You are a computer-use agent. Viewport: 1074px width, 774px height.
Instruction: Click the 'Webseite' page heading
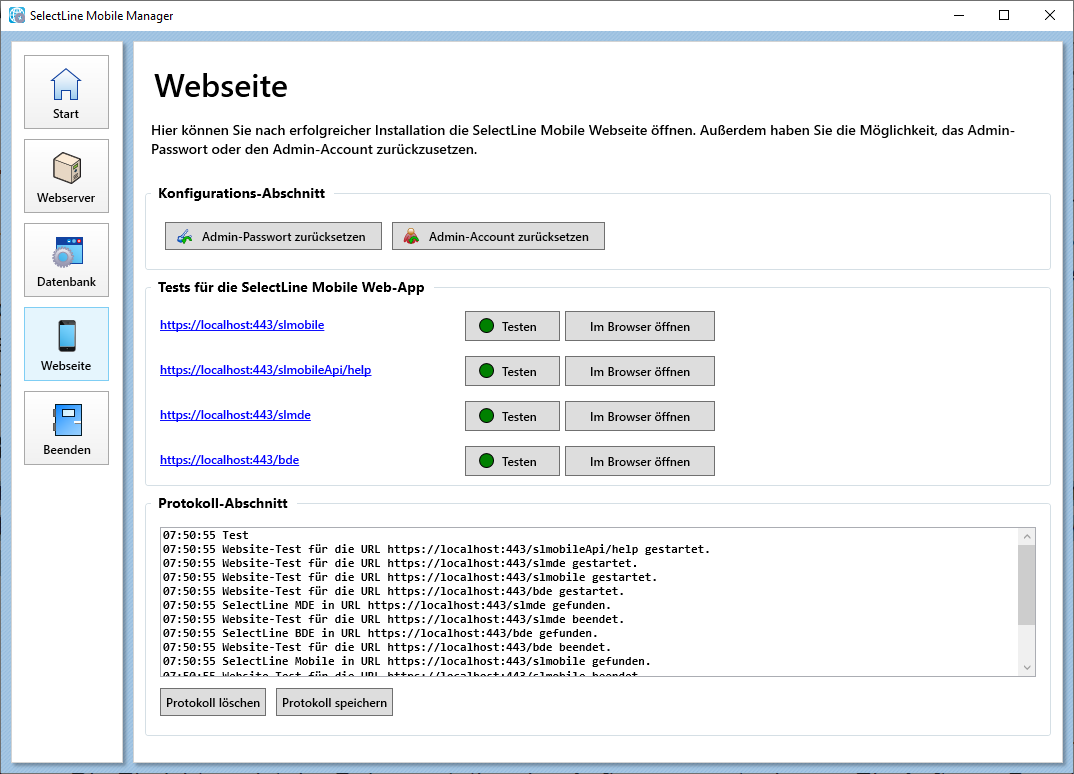221,86
